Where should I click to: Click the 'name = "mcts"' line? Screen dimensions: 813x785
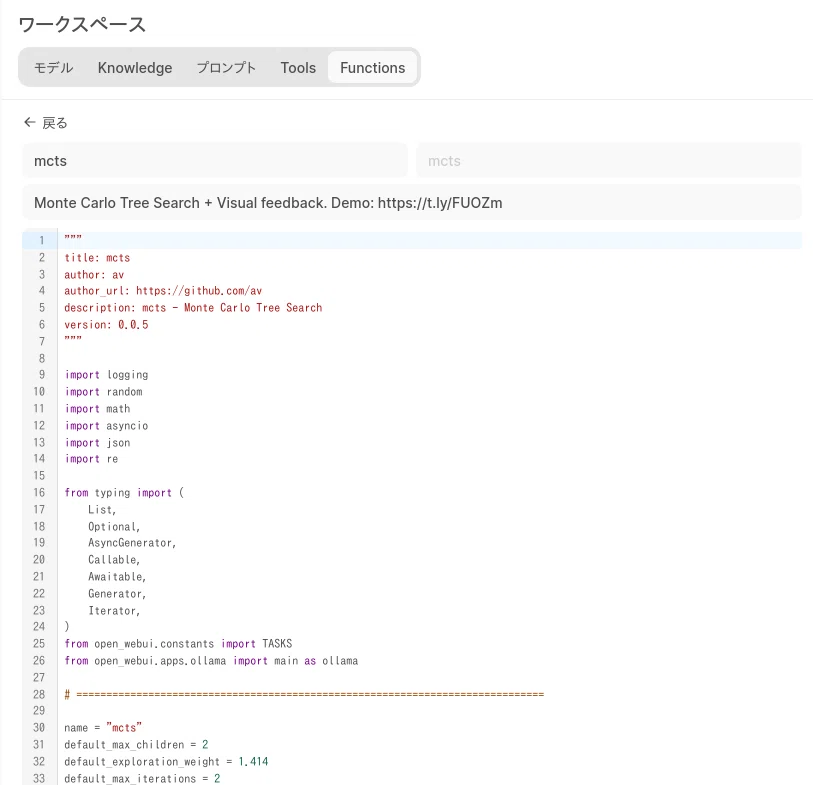(103, 728)
